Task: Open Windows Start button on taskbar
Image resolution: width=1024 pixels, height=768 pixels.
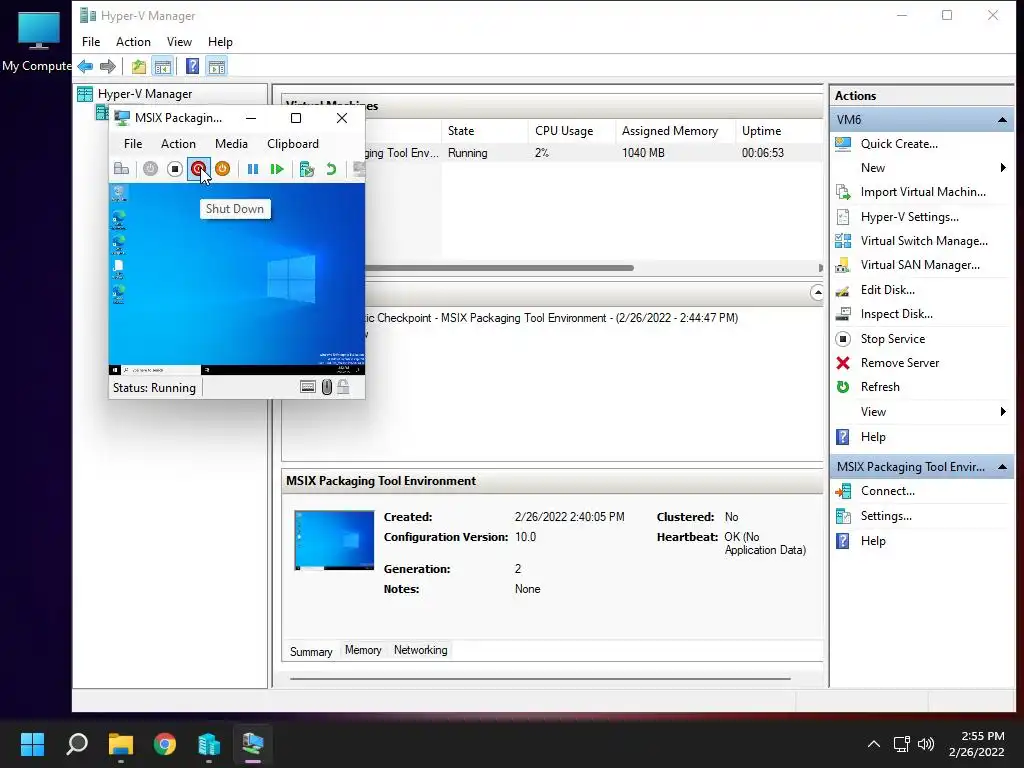Action: (x=32, y=744)
